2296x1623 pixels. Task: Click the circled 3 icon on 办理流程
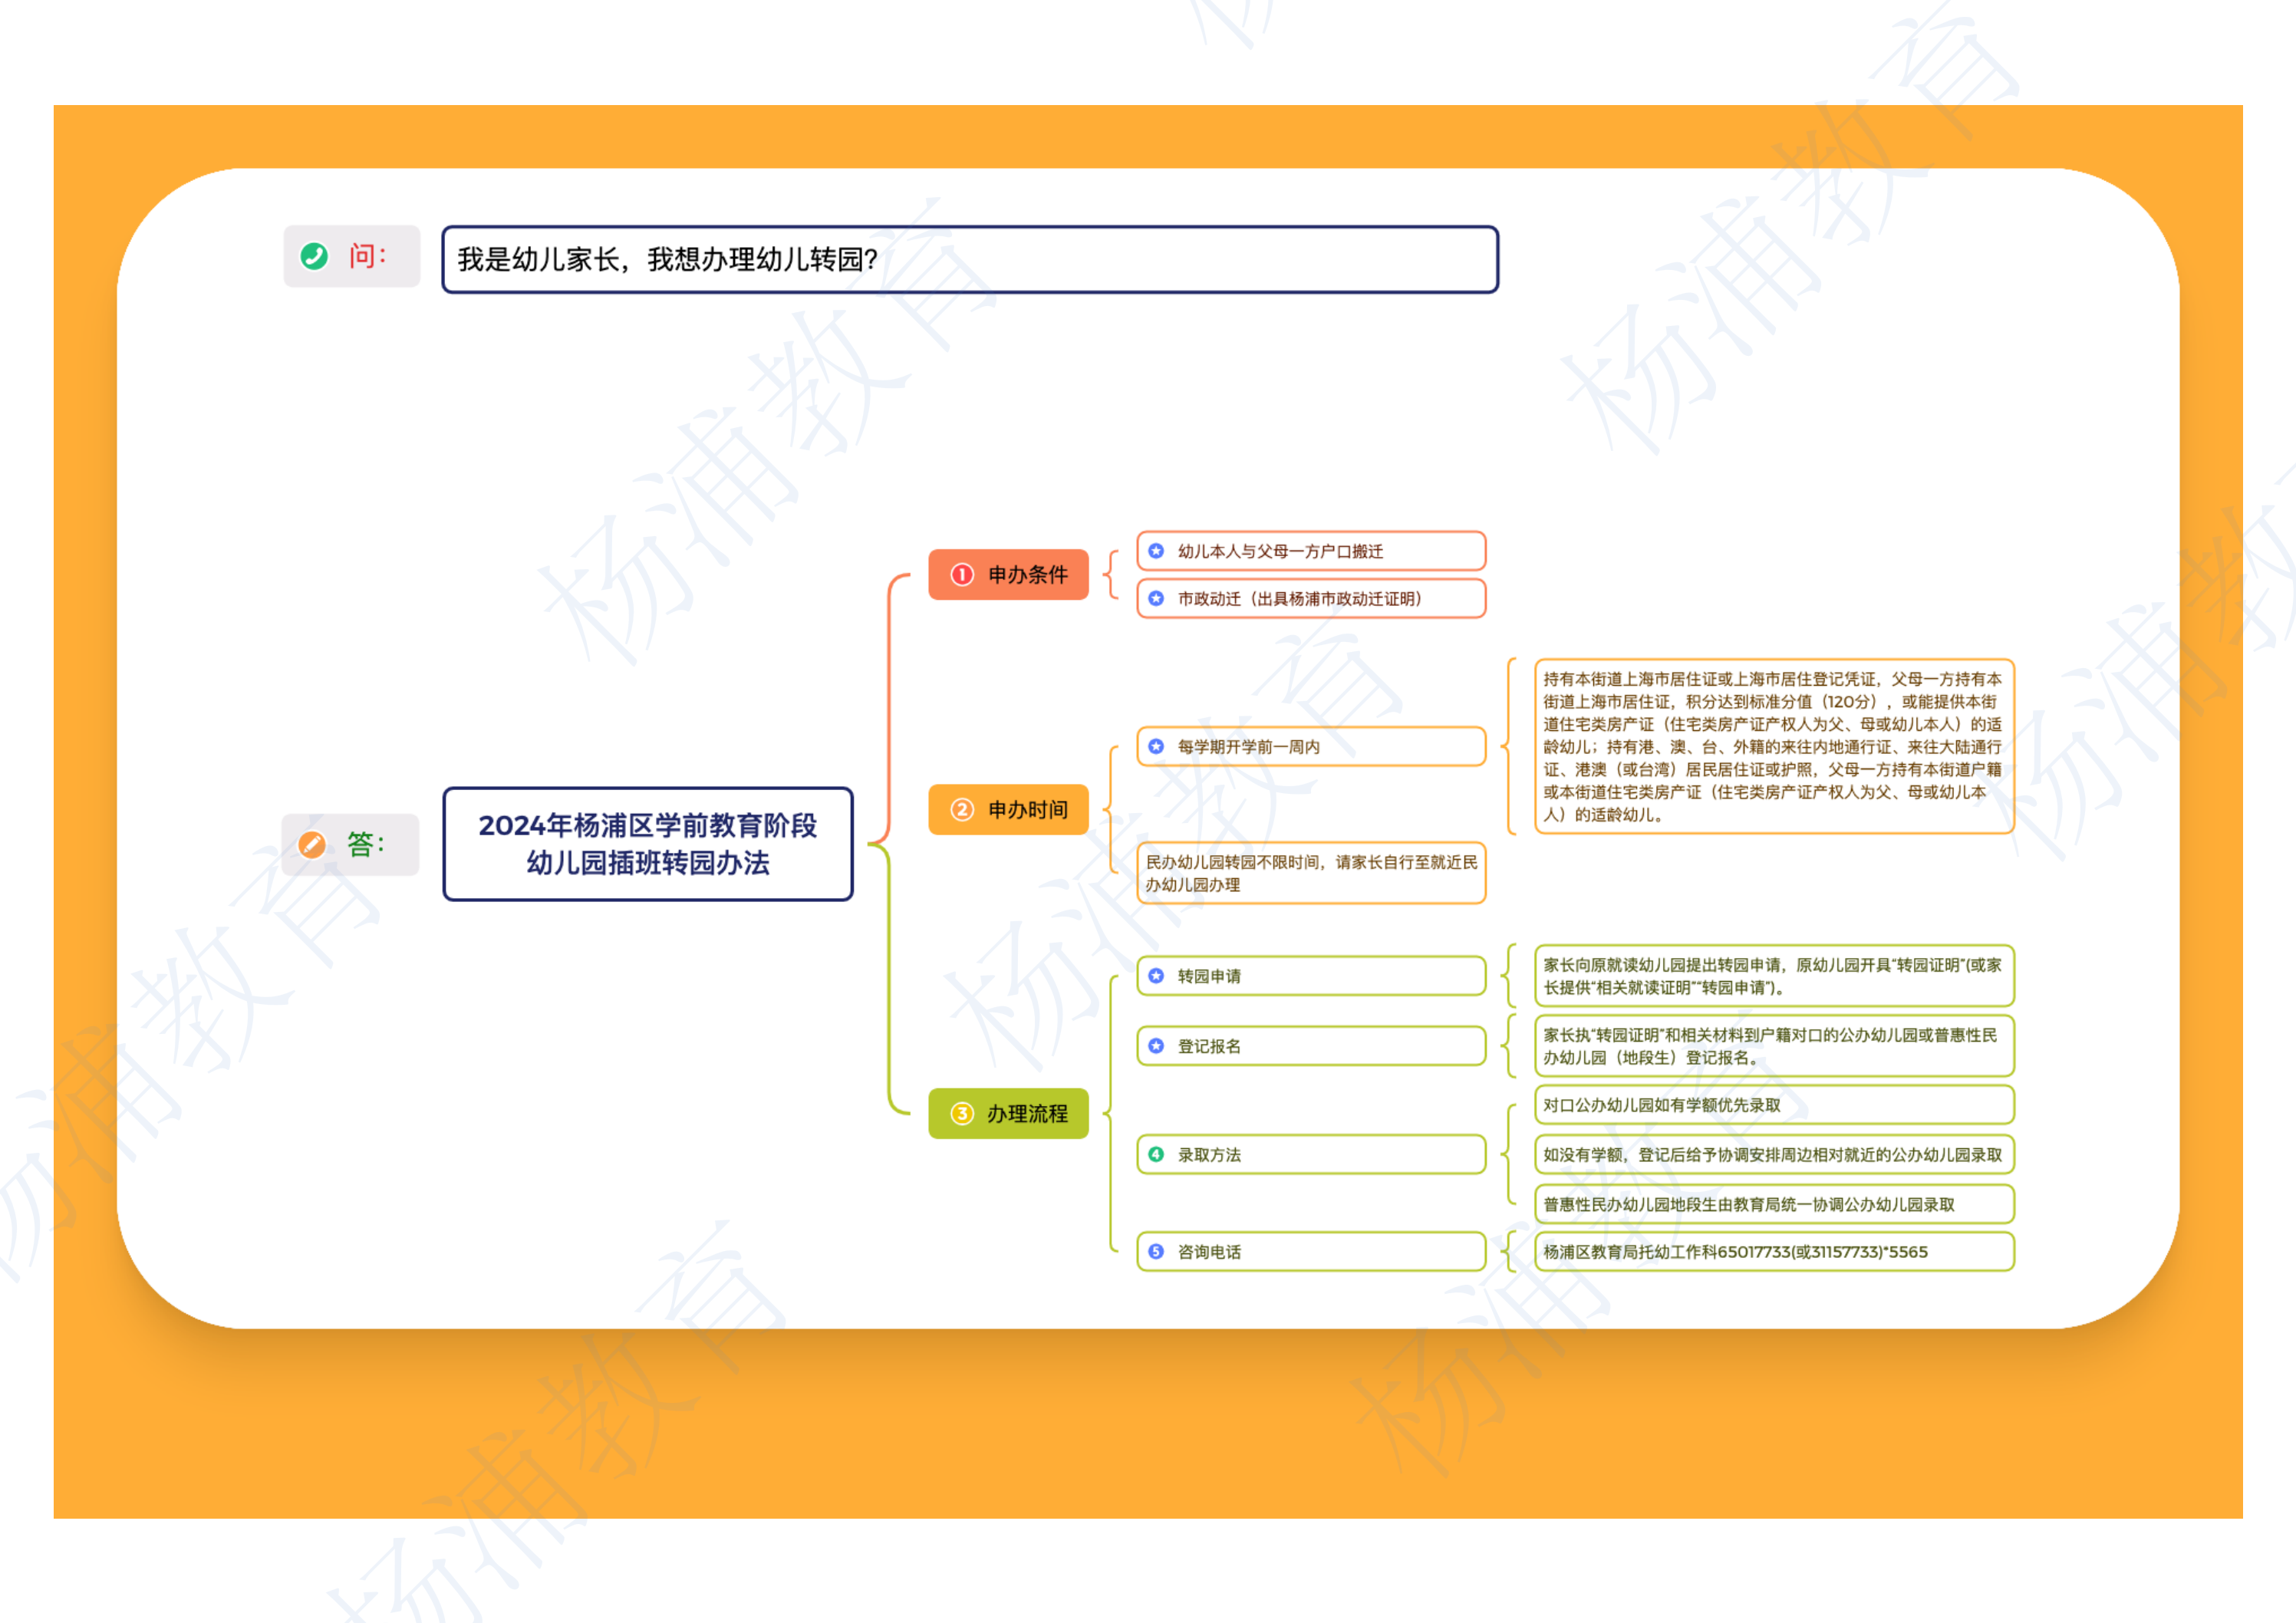click(x=961, y=1113)
